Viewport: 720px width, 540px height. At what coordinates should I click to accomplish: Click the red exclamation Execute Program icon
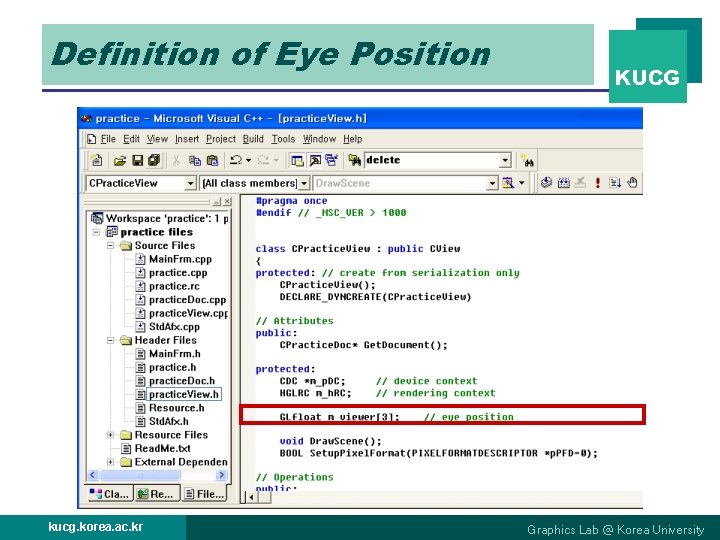(x=597, y=183)
